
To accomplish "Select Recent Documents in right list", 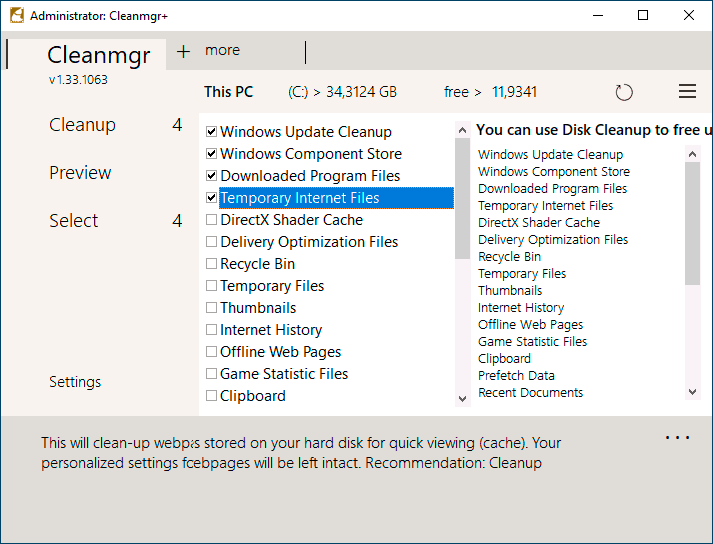I will pos(530,393).
